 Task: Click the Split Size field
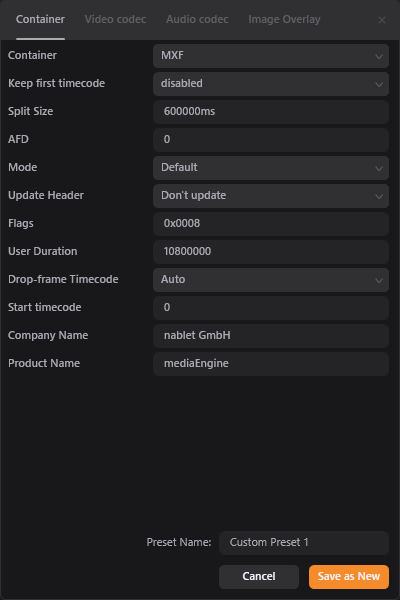click(271, 112)
